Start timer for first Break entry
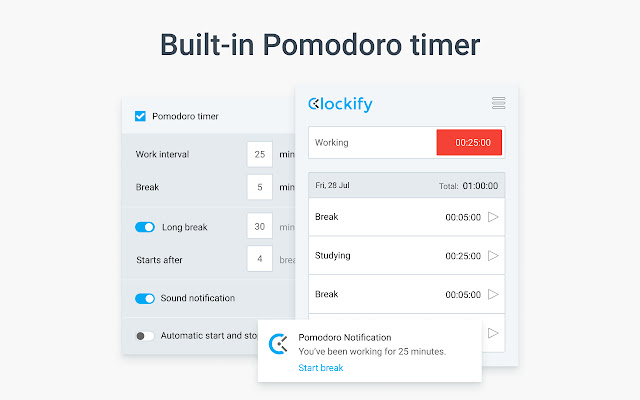 click(x=493, y=217)
